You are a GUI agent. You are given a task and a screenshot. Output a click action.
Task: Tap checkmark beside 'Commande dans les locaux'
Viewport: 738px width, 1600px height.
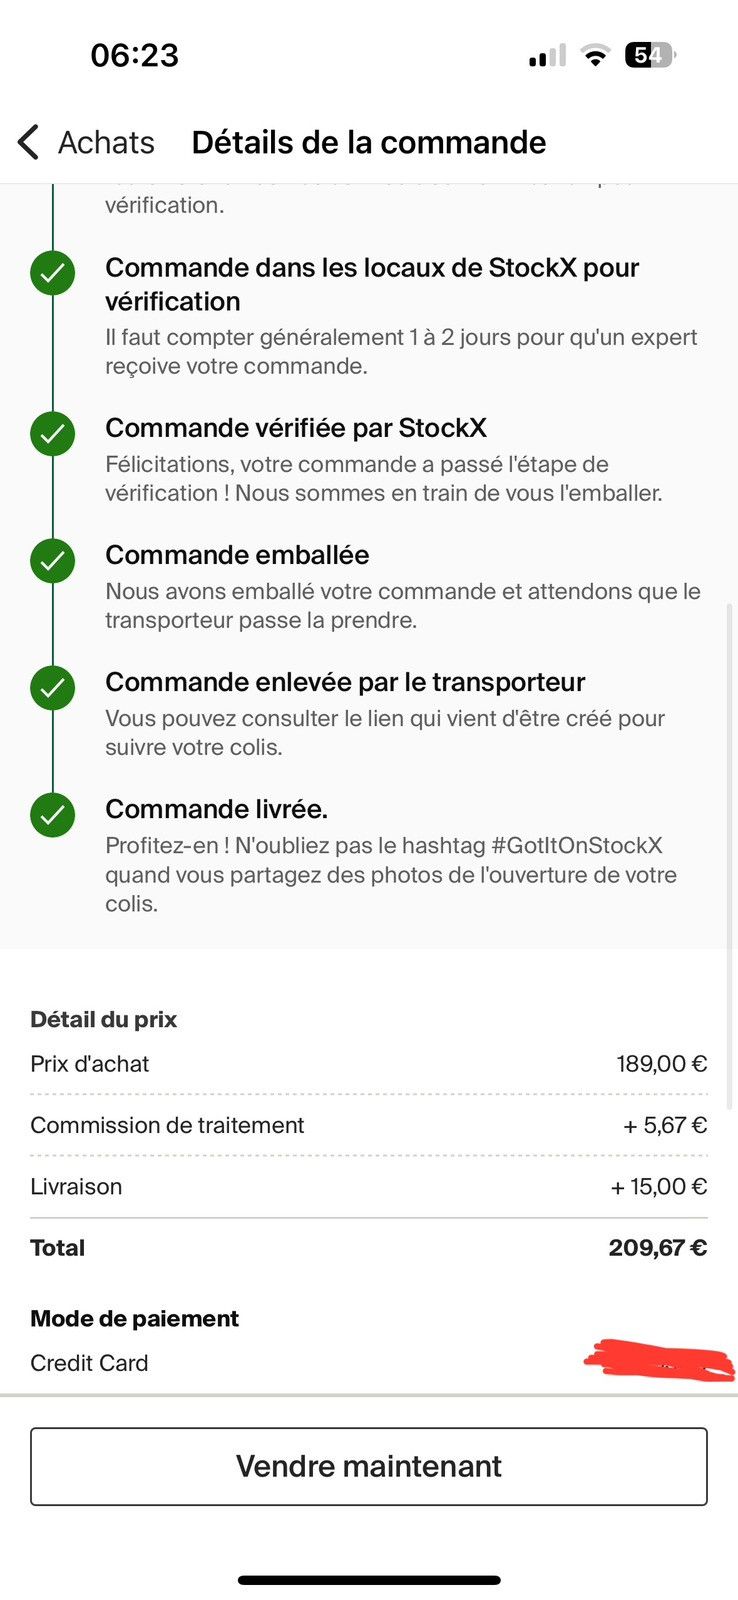(x=52, y=272)
